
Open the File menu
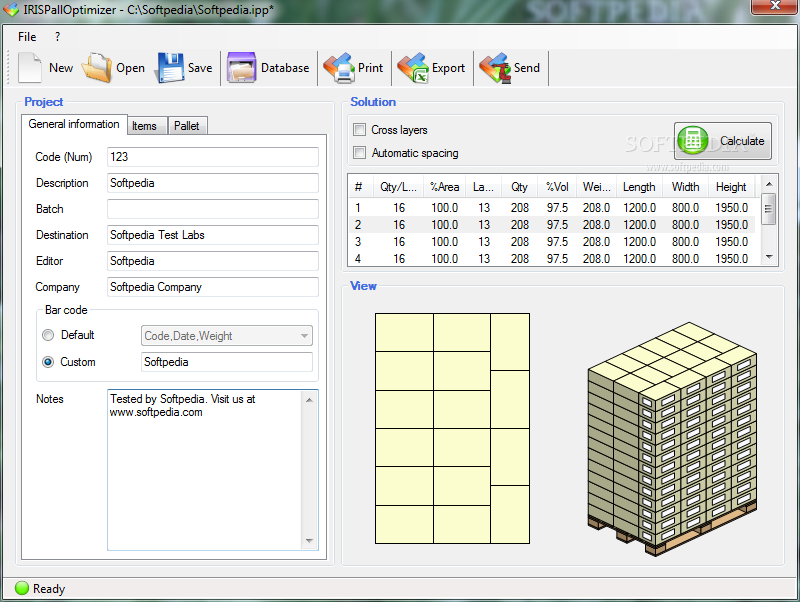coord(27,37)
